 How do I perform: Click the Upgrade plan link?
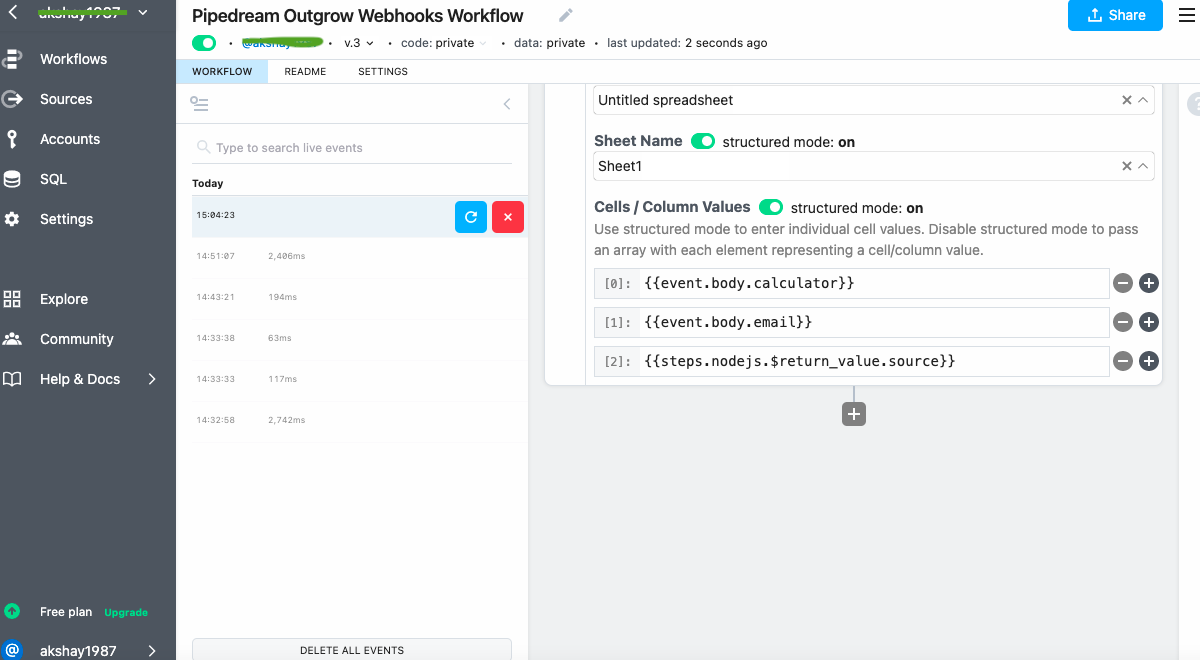coord(126,612)
